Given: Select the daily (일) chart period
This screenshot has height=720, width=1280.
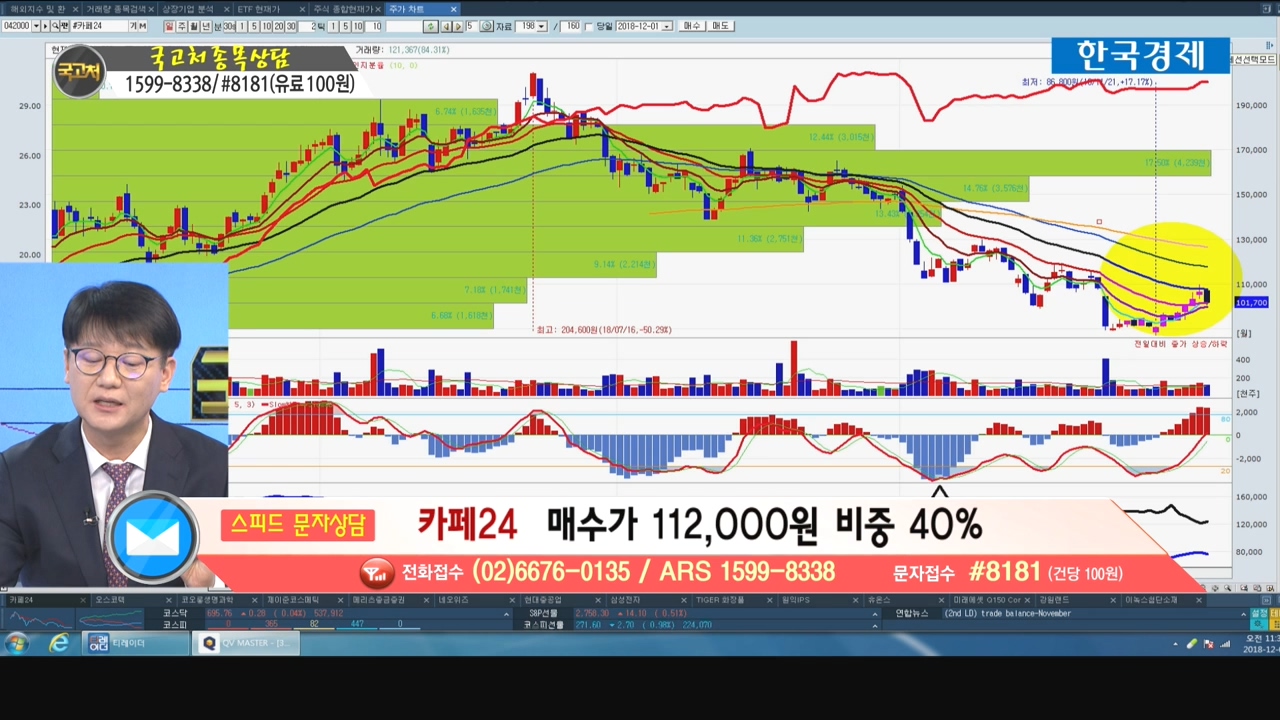Looking at the screenshot, I should [x=170, y=26].
